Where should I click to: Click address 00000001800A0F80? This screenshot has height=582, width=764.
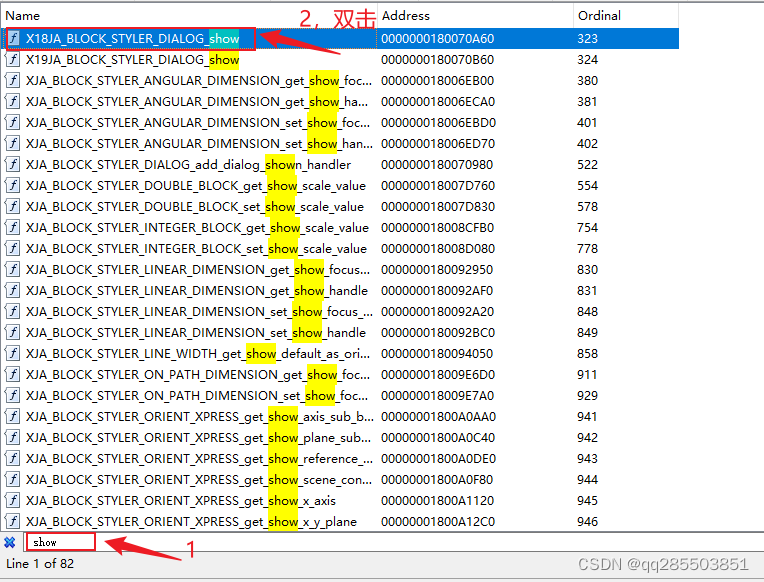point(437,480)
